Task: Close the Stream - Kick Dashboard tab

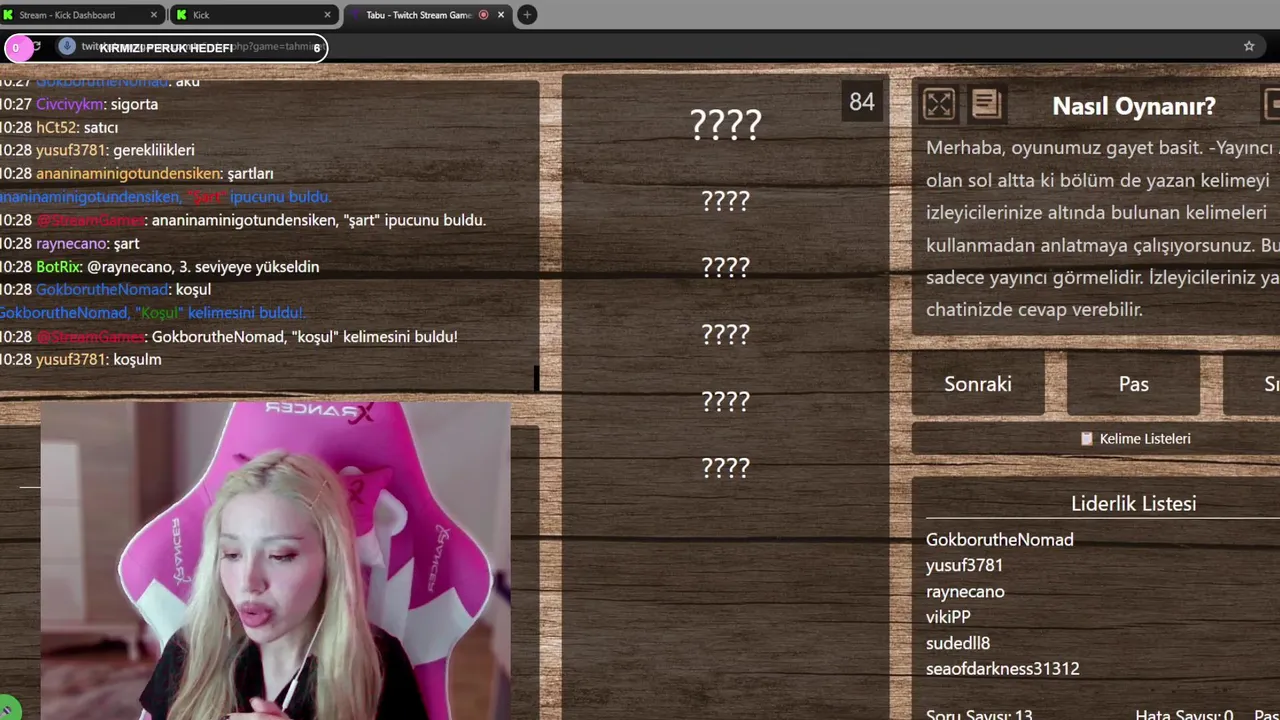Action: tap(154, 15)
